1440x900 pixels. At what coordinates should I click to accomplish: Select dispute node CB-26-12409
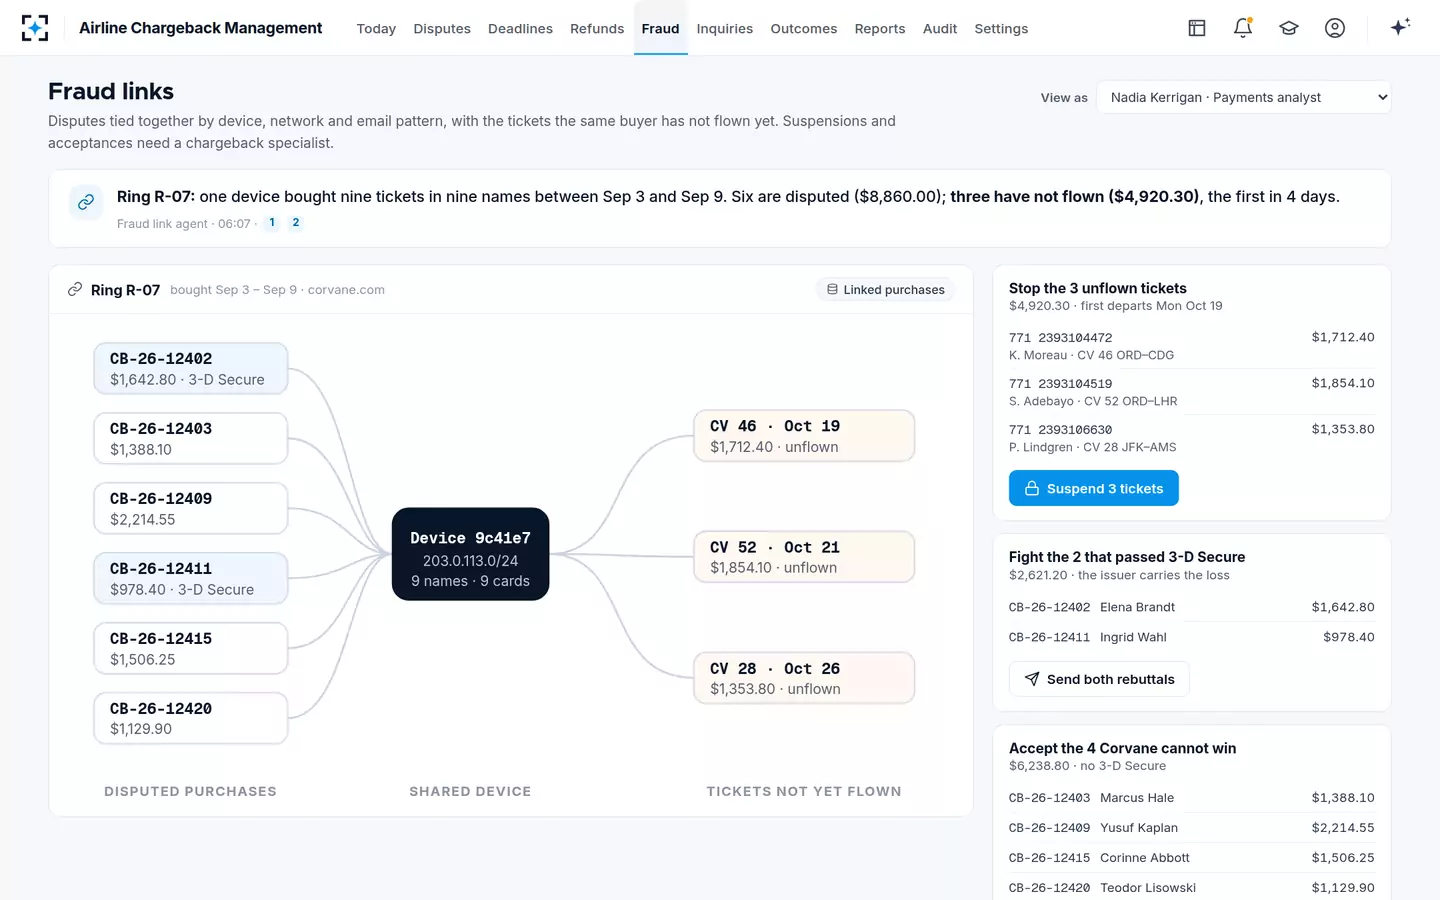click(x=191, y=509)
